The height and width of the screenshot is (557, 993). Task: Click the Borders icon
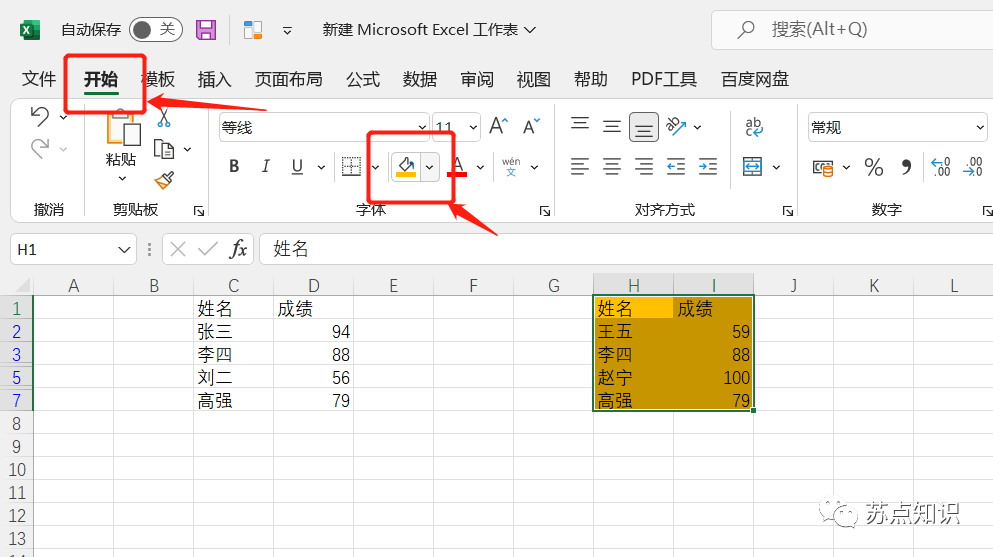(351, 166)
